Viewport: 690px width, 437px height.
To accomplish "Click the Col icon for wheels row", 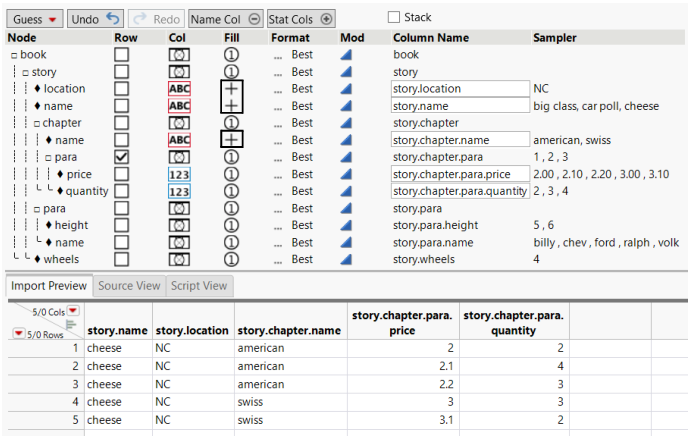I will point(179,260).
